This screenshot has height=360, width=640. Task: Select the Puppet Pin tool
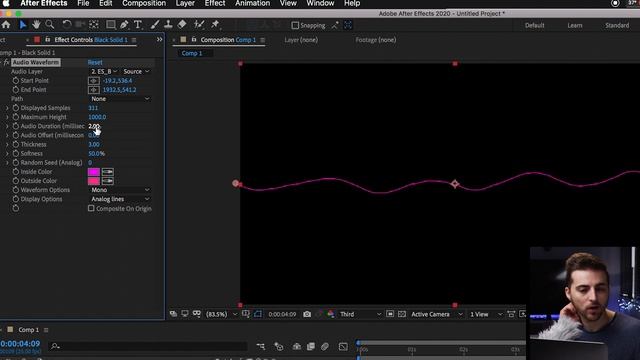(215, 24)
